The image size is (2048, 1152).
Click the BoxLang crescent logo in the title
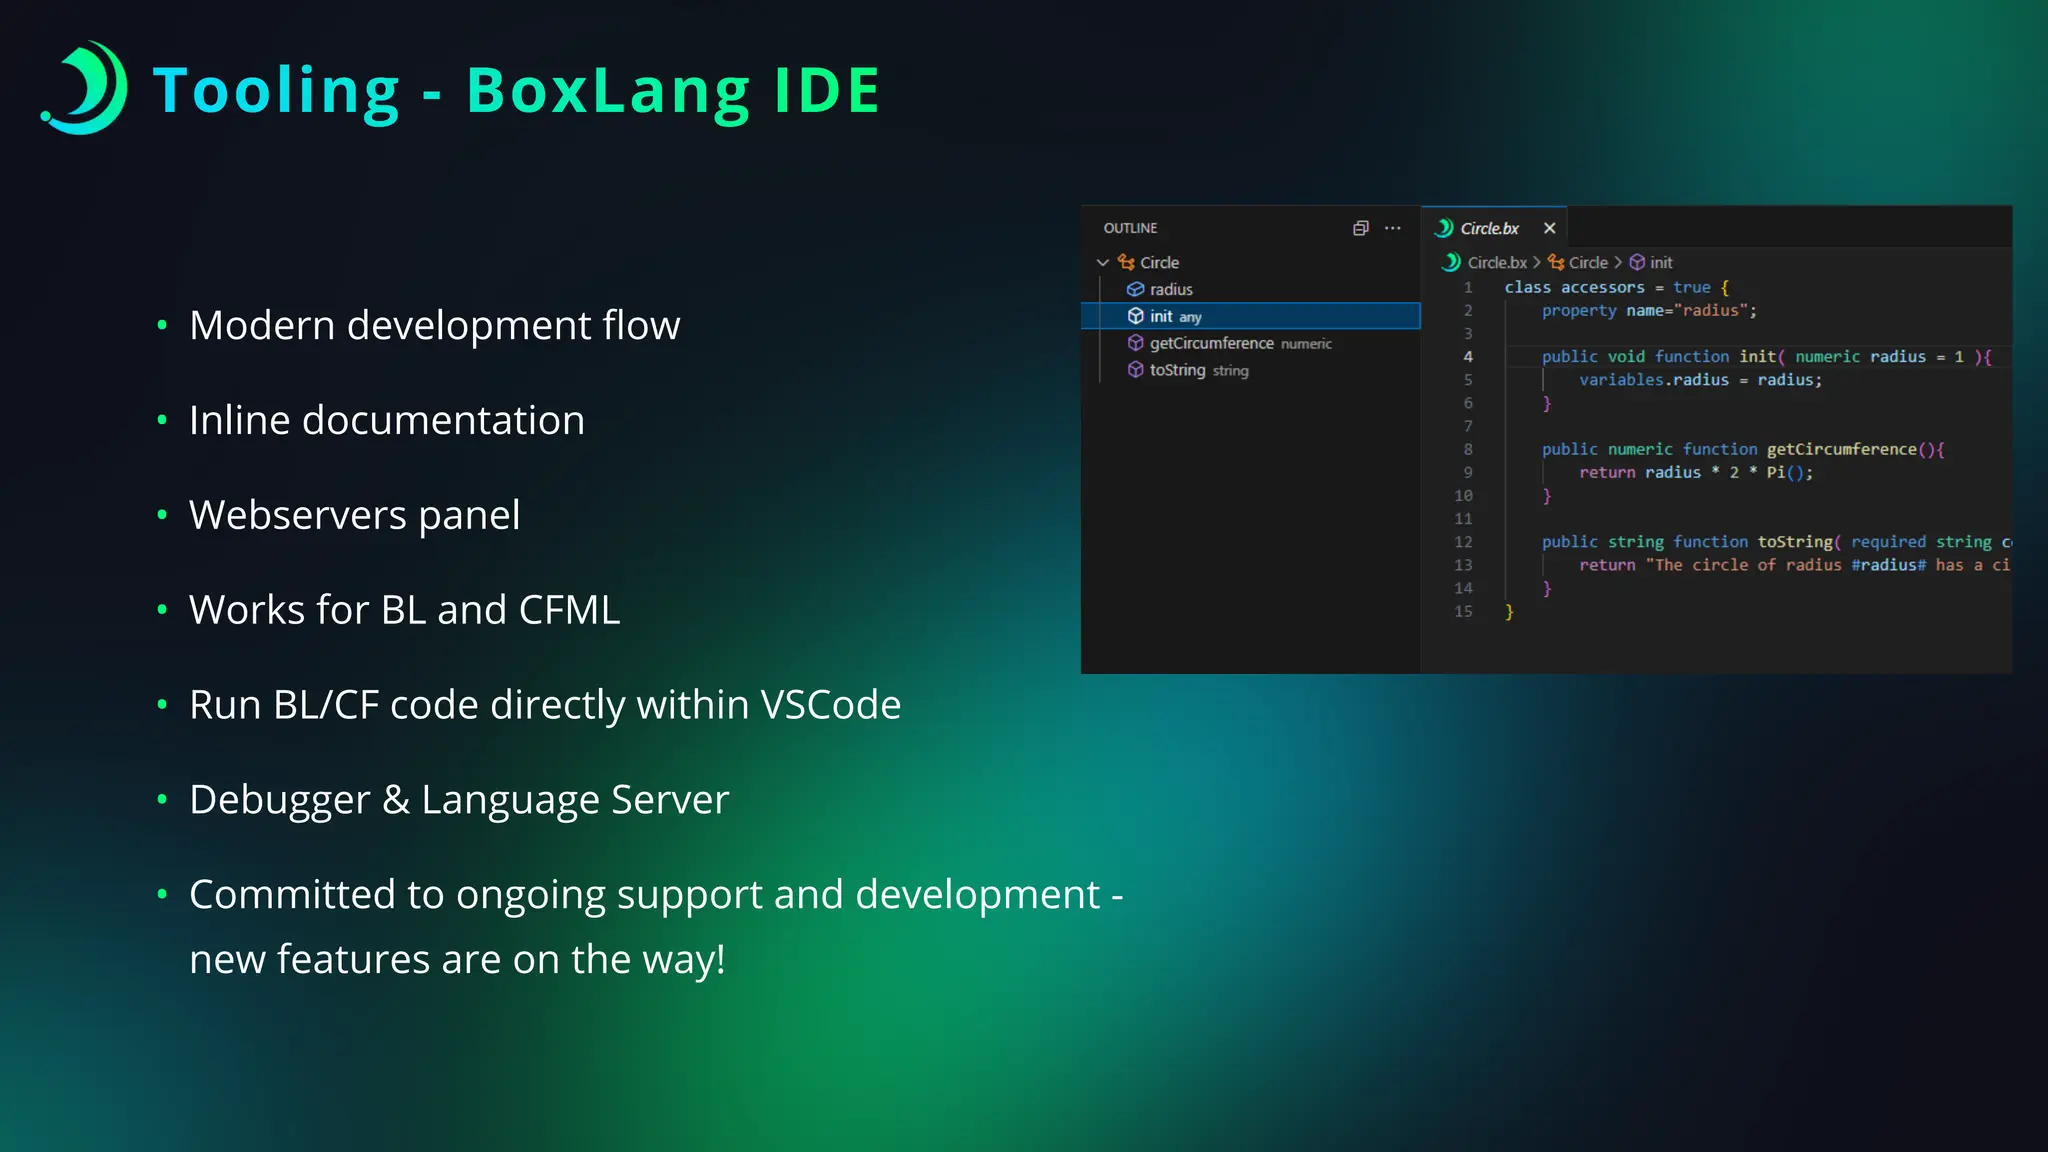pyautogui.click(x=85, y=88)
